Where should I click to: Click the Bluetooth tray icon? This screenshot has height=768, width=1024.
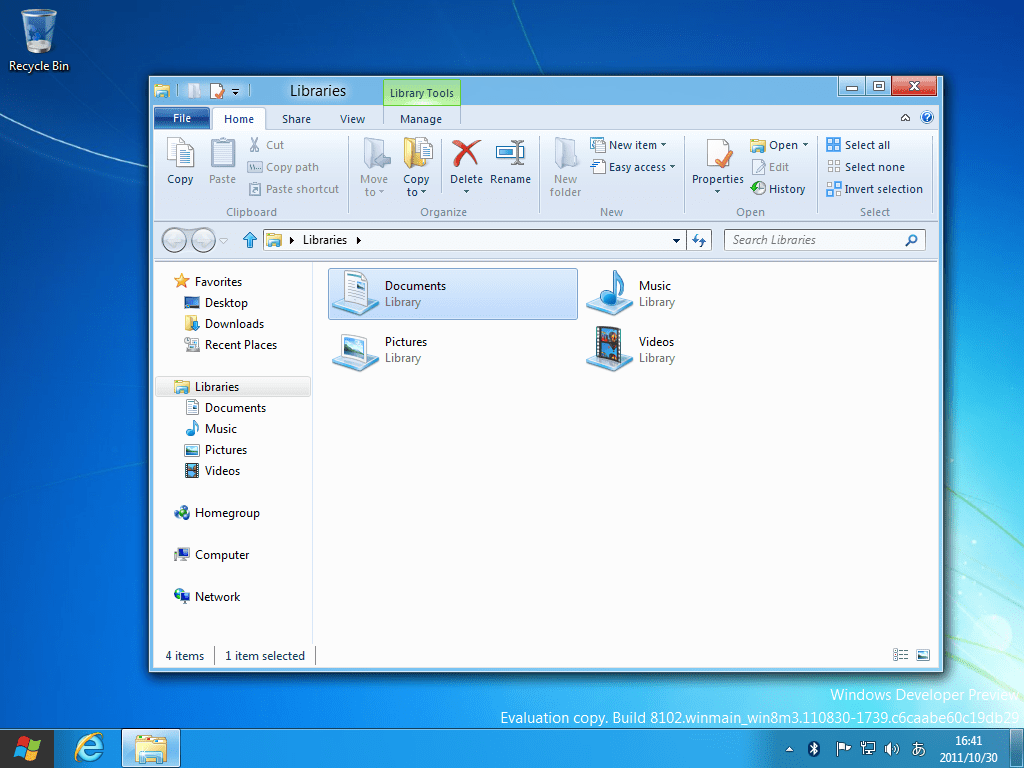(x=814, y=748)
